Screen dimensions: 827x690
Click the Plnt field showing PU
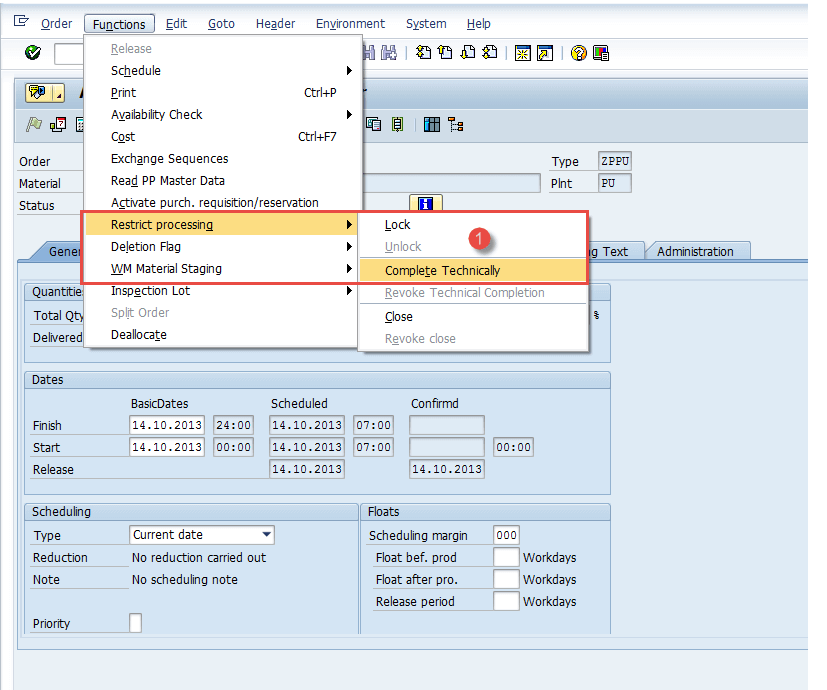614,183
